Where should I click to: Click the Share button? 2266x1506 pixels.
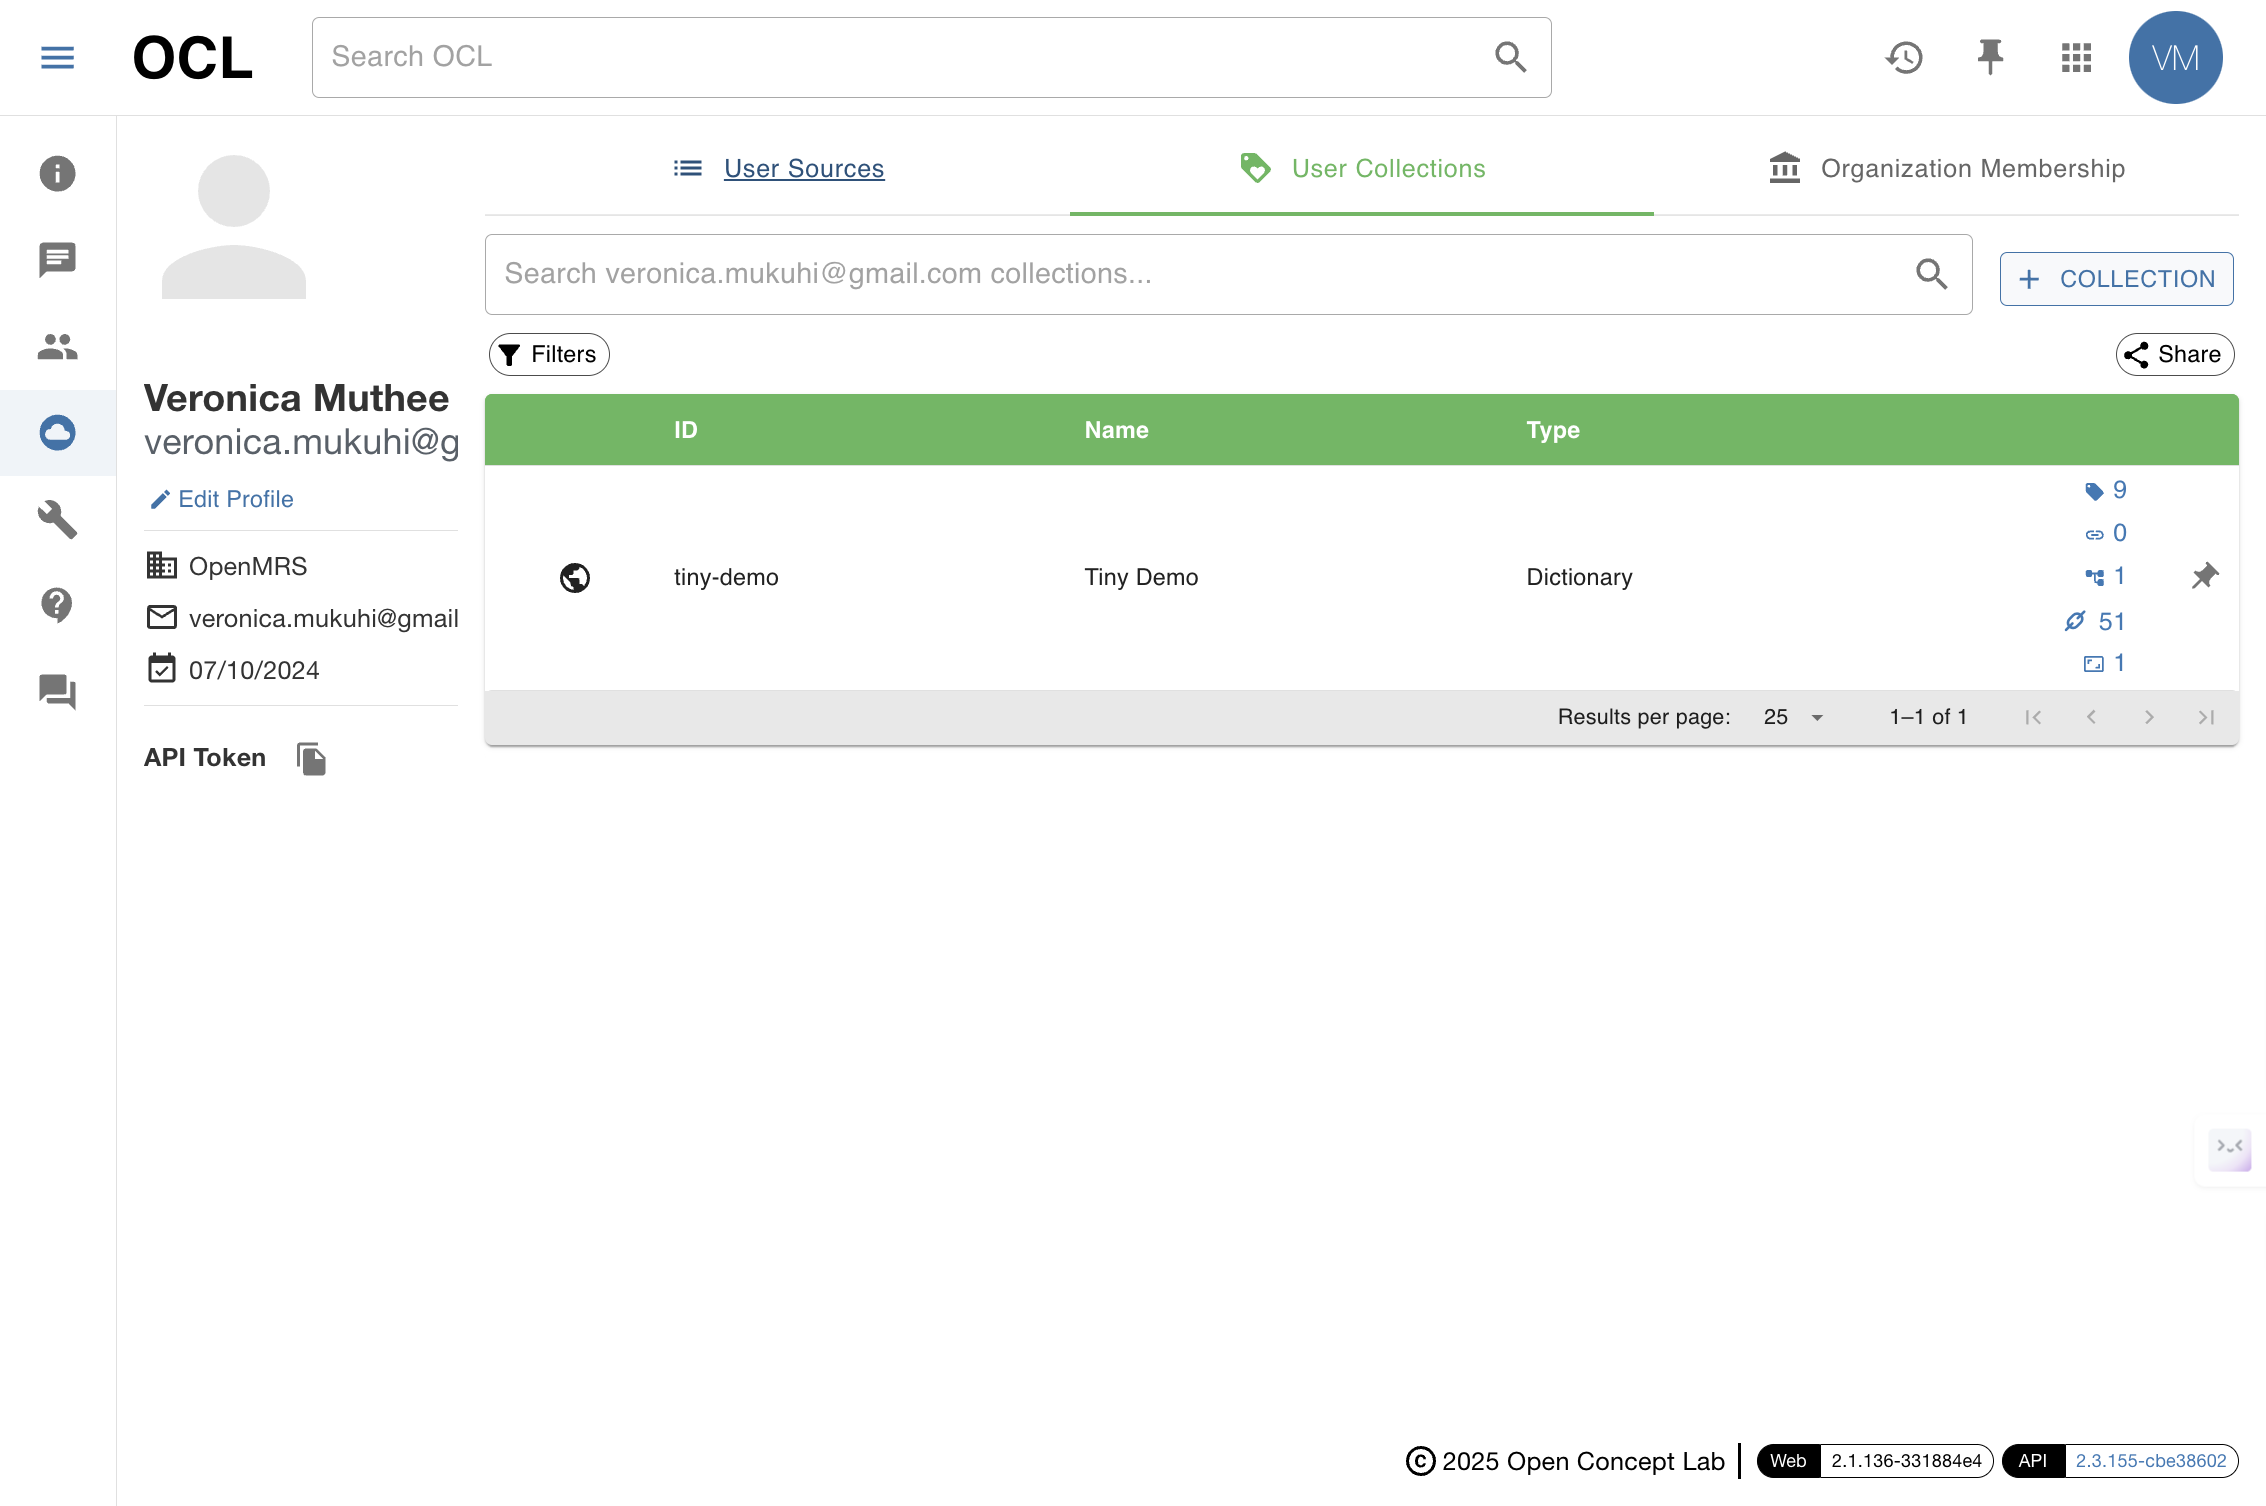click(2174, 354)
